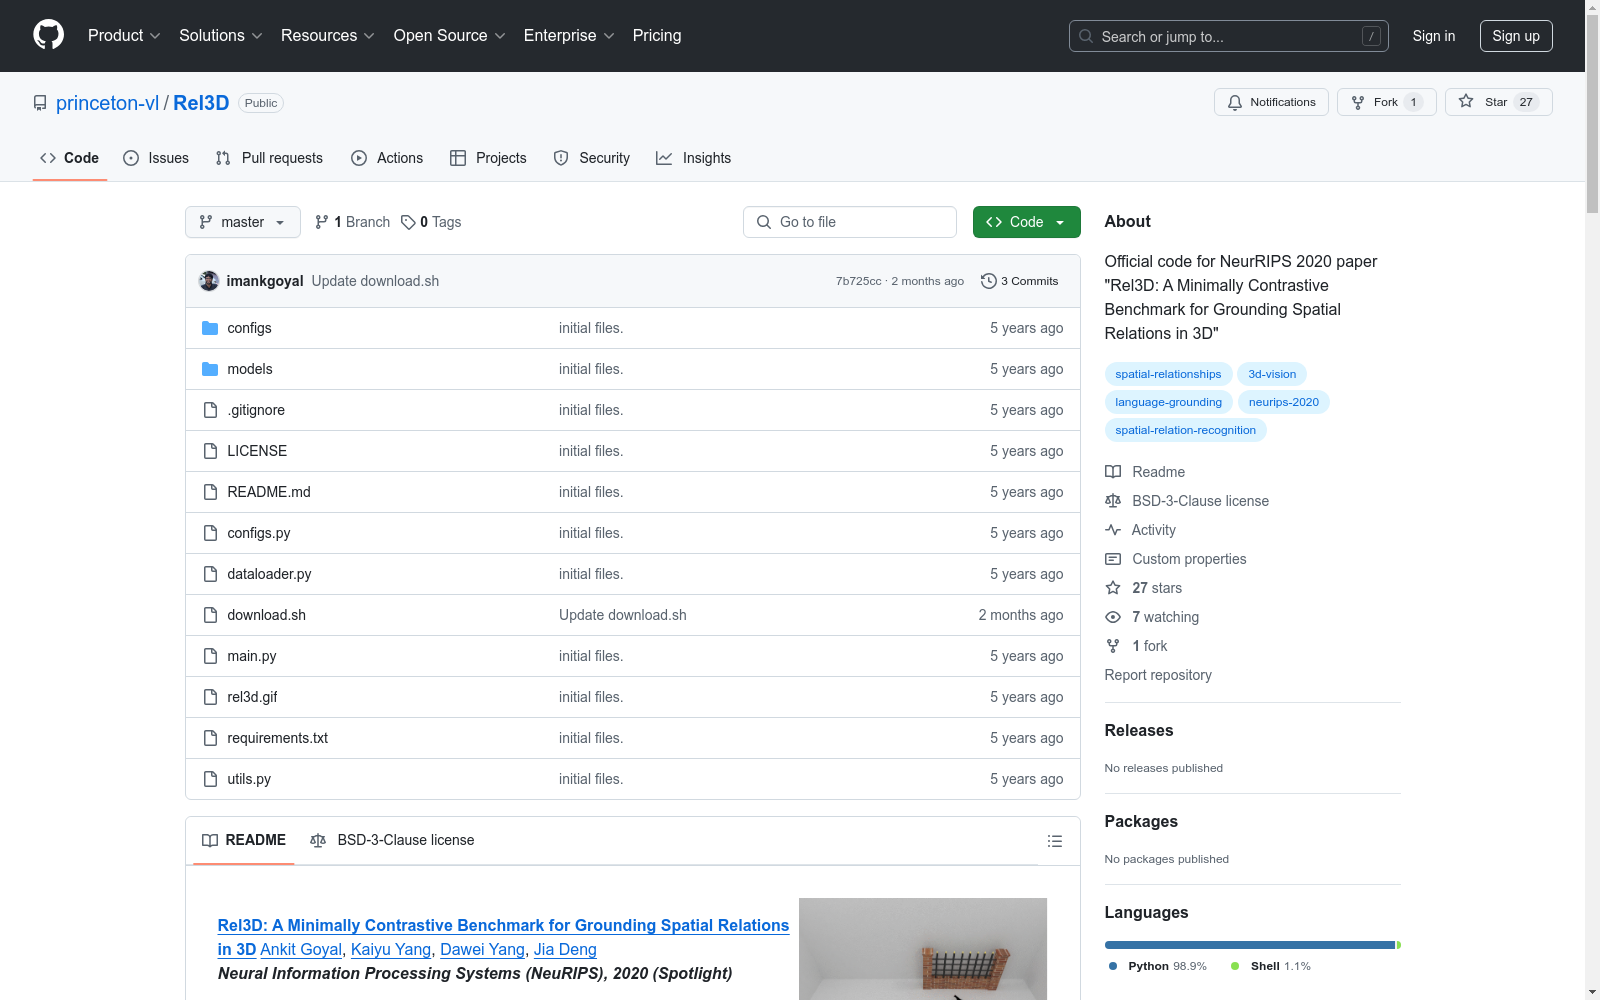Open the master branch dropdown

[x=243, y=222]
